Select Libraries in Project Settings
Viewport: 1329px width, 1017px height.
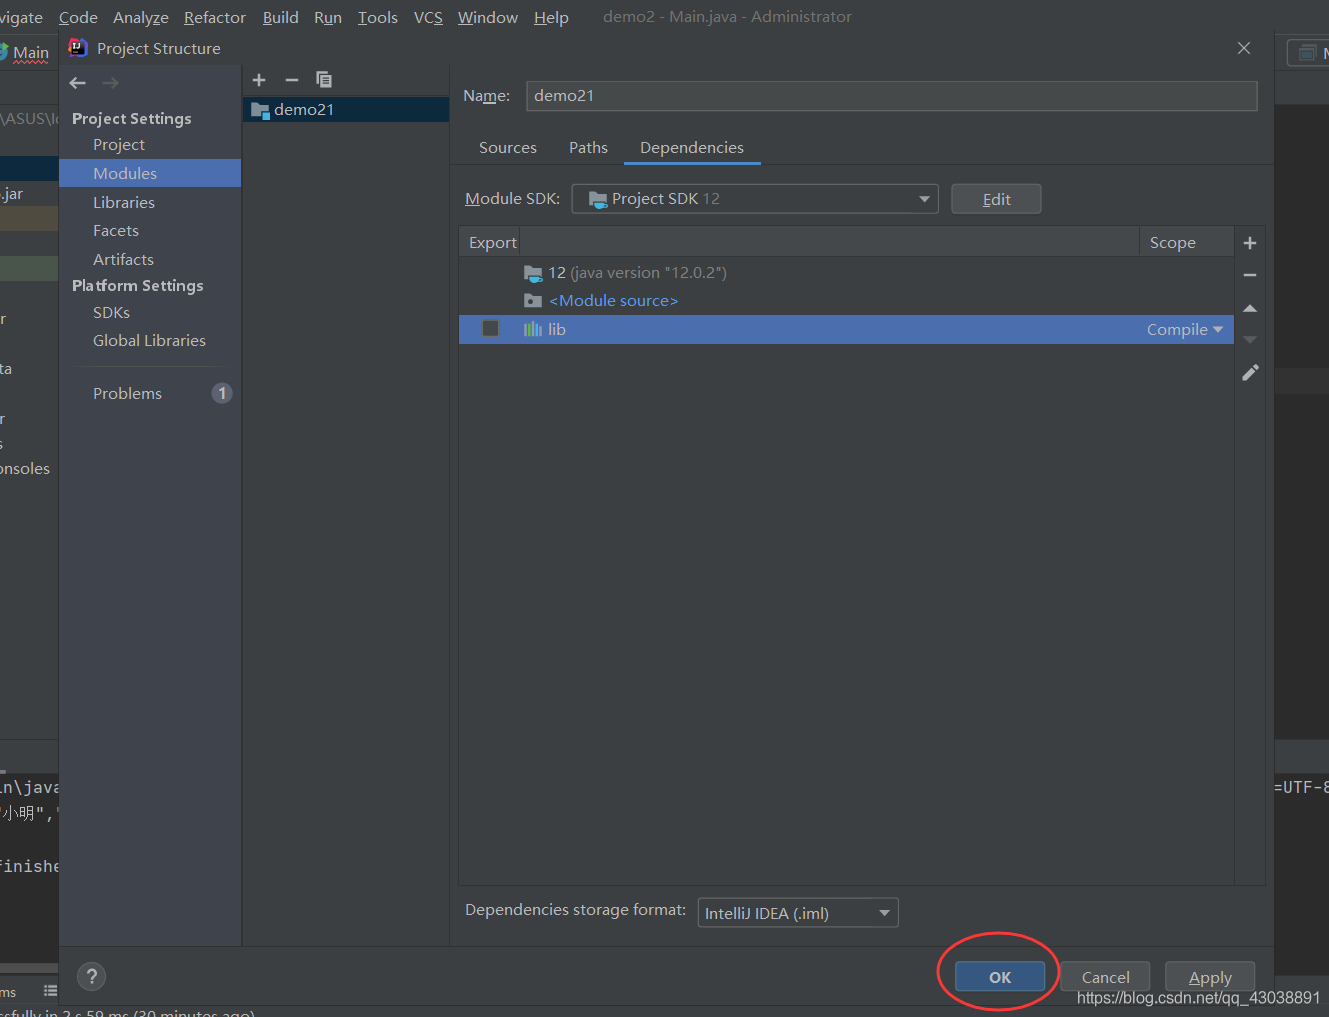click(x=124, y=202)
